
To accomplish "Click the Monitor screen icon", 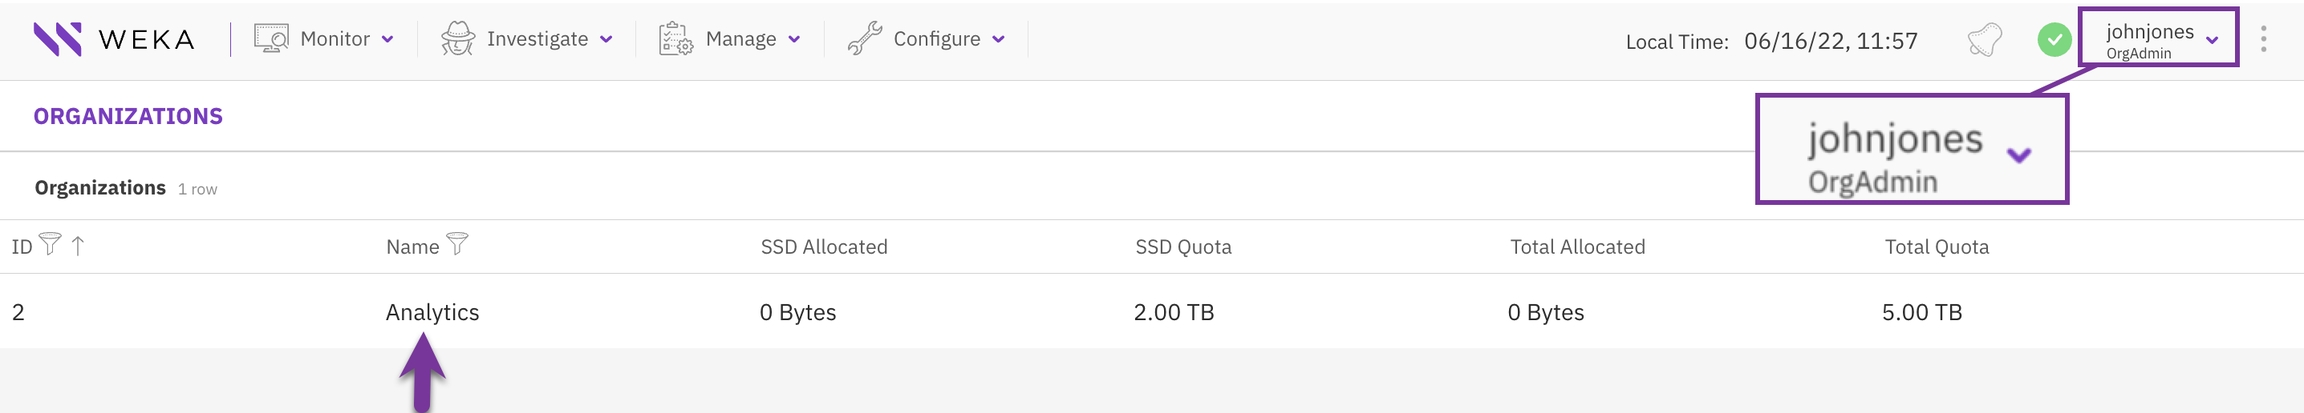I will [x=271, y=39].
